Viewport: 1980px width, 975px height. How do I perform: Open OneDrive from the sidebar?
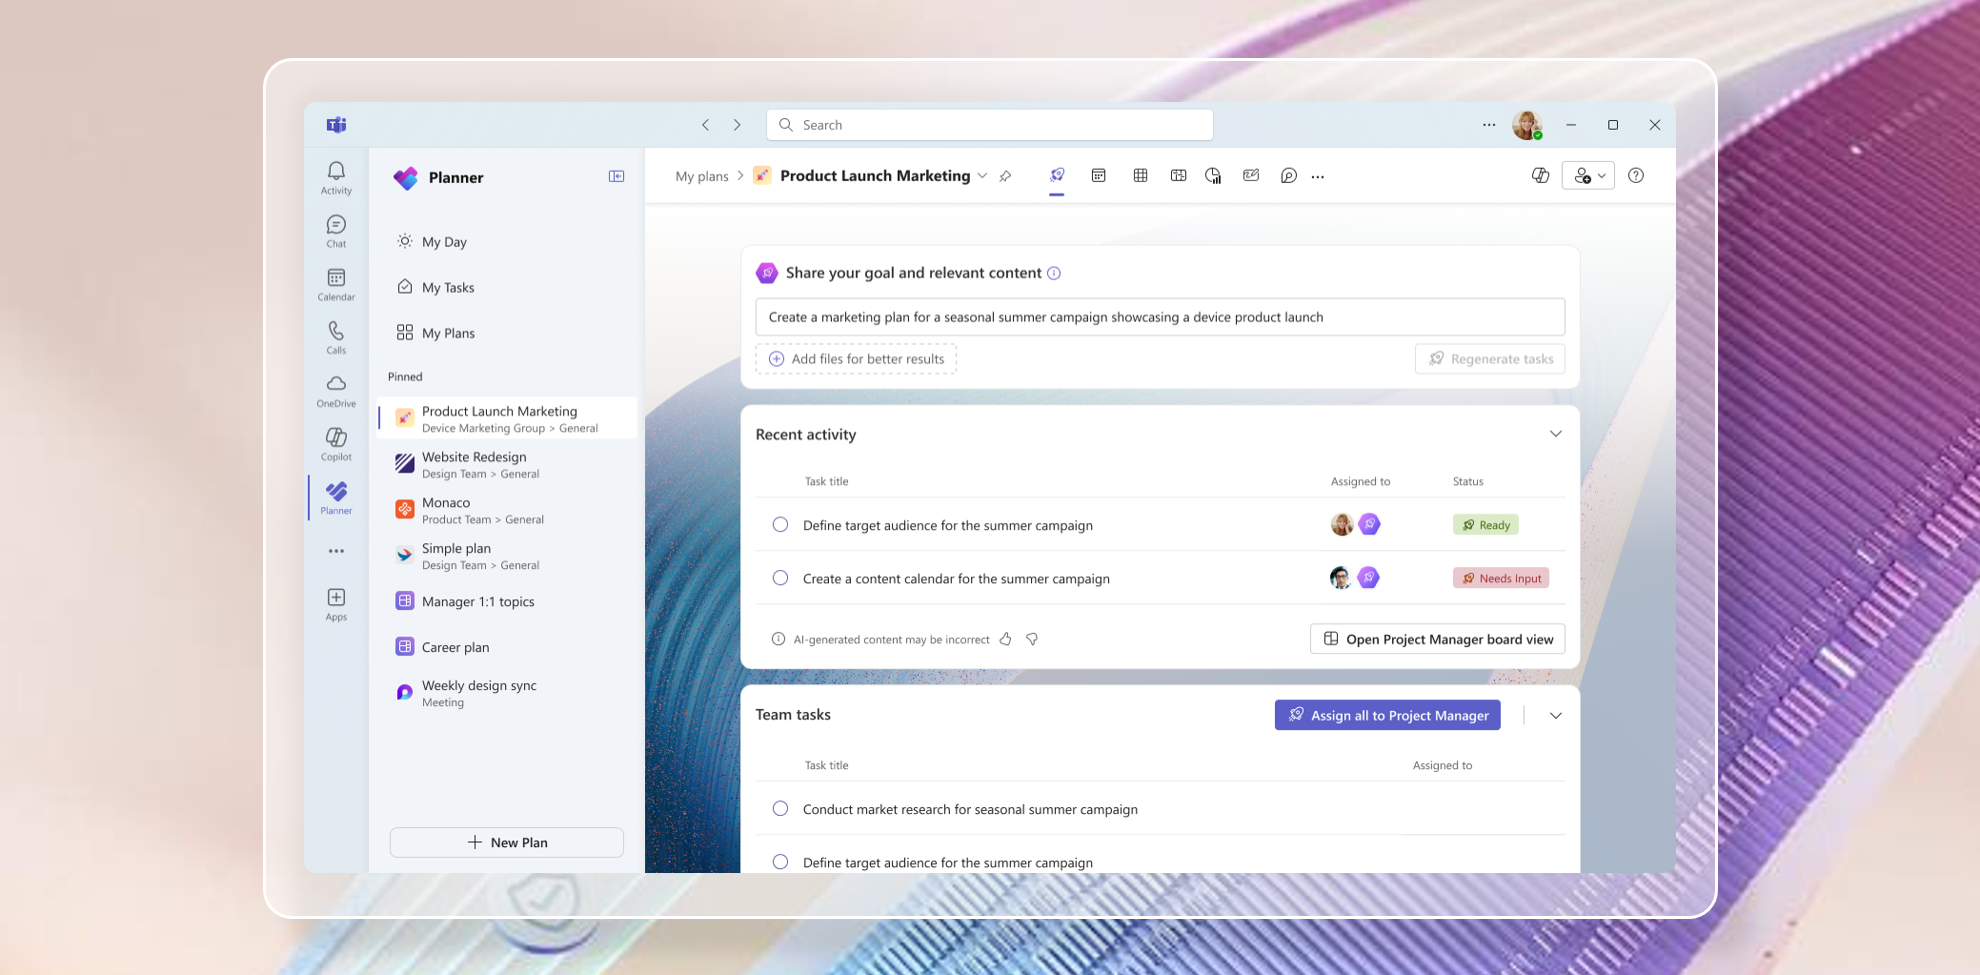coord(336,390)
